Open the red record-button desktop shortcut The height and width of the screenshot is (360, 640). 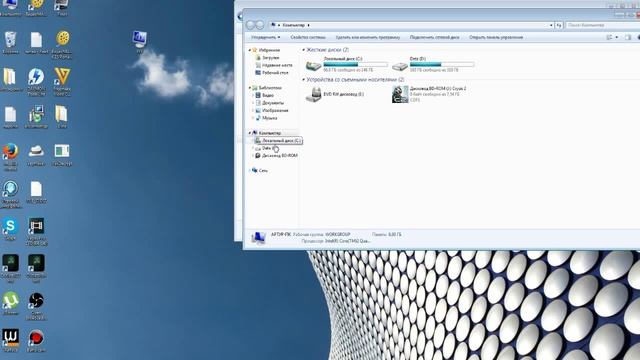point(36,341)
